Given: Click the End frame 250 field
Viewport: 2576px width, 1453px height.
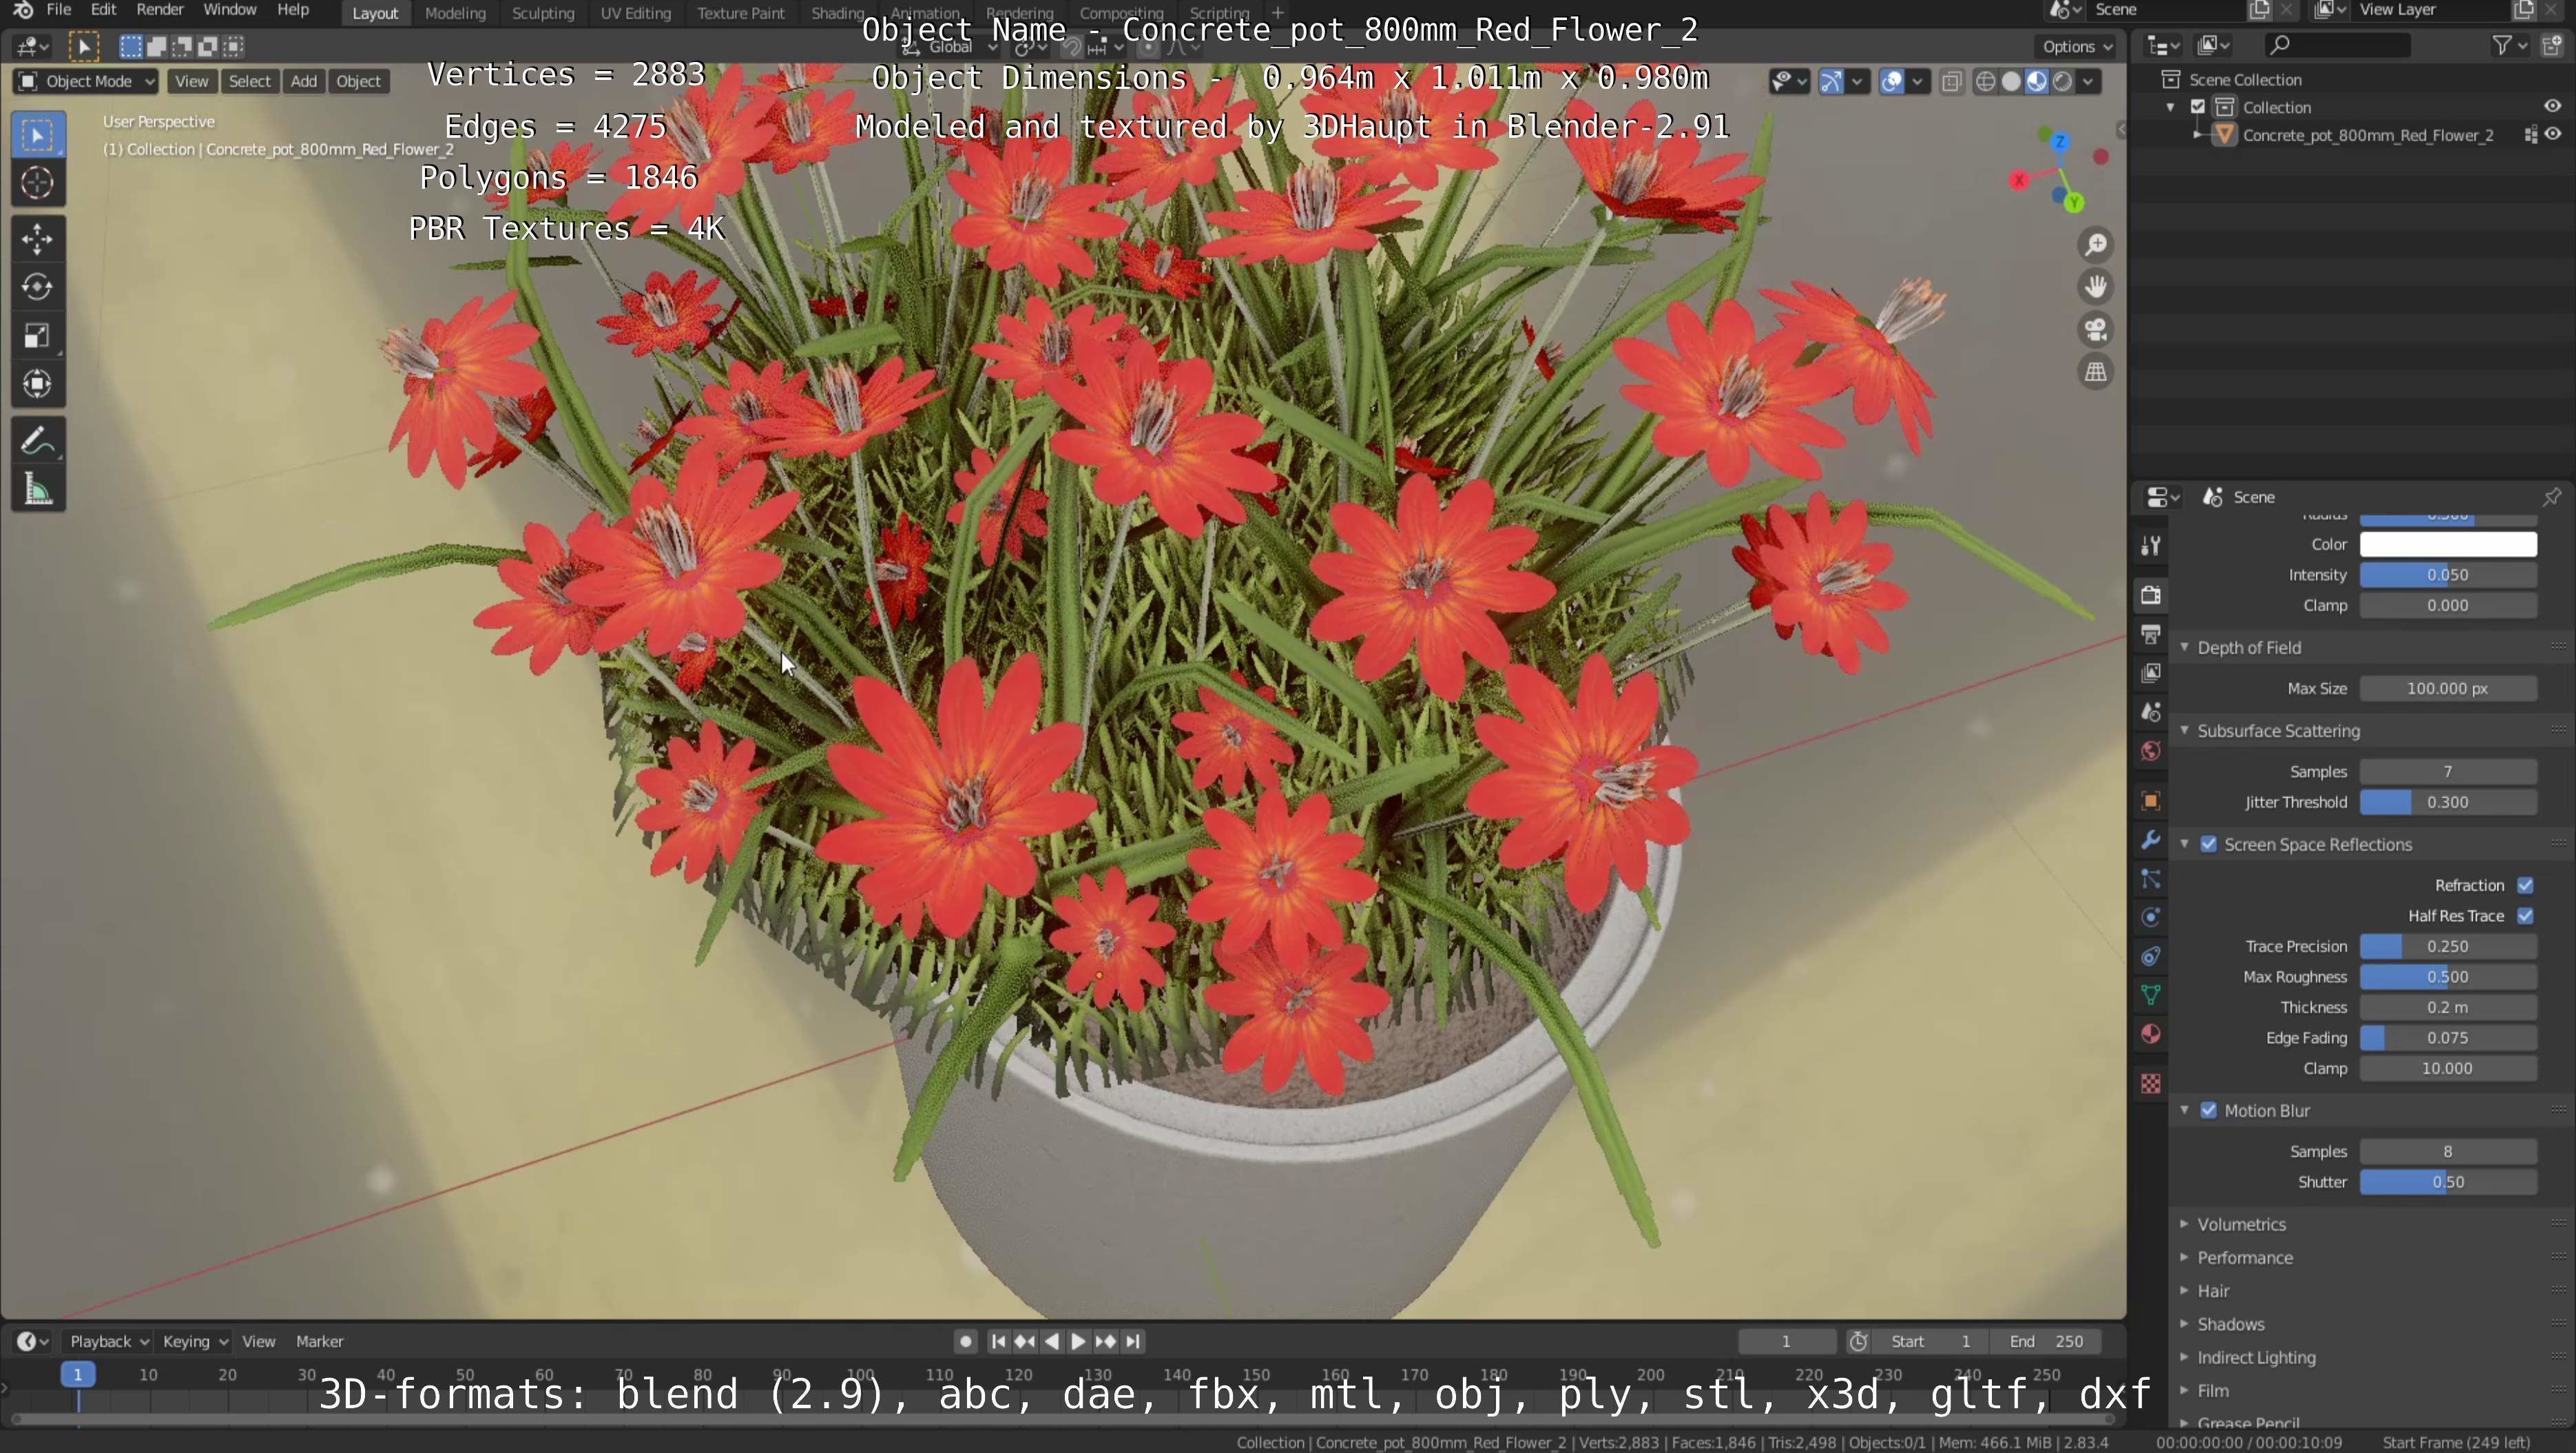Looking at the screenshot, I should pyautogui.click(x=2046, y=1342).
